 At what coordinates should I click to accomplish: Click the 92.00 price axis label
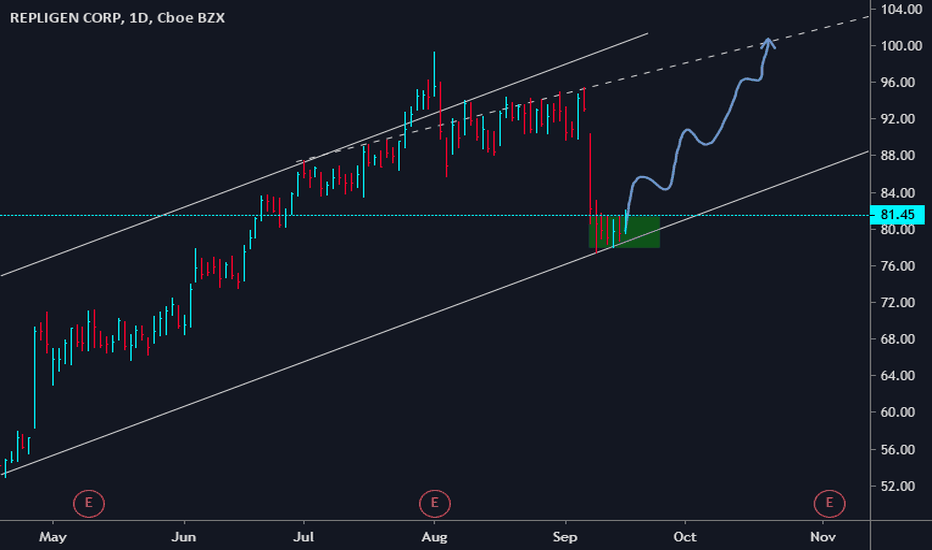[x=898, y=119]
